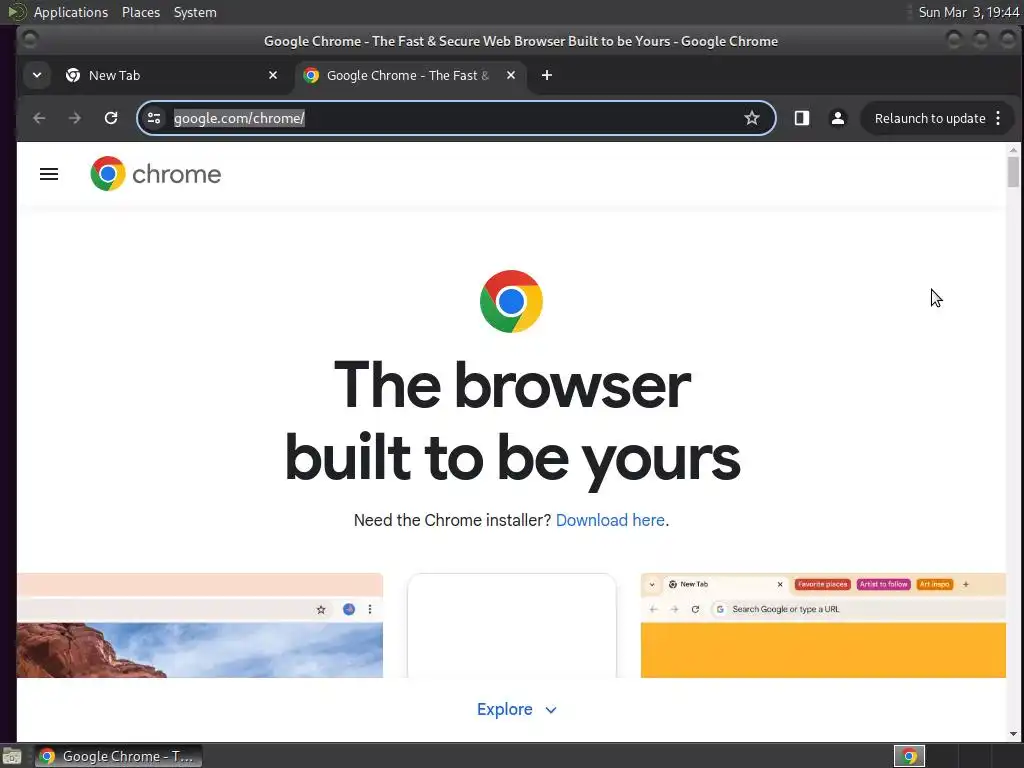Open the Chrome three-dot menu
This screenshot has height=768, width=1024.
[x=998, y=118]
